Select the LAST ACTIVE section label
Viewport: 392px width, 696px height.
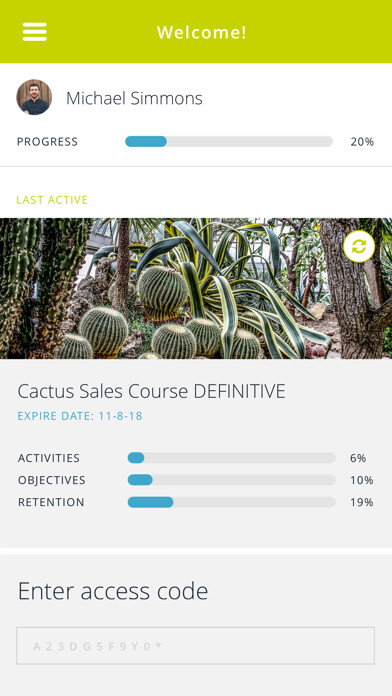[x=52, y=200]
